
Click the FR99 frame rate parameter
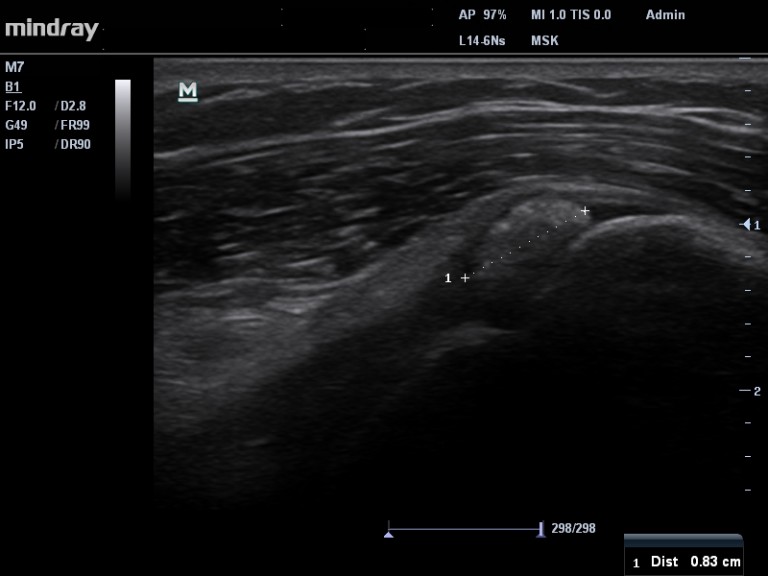[73, 125]
